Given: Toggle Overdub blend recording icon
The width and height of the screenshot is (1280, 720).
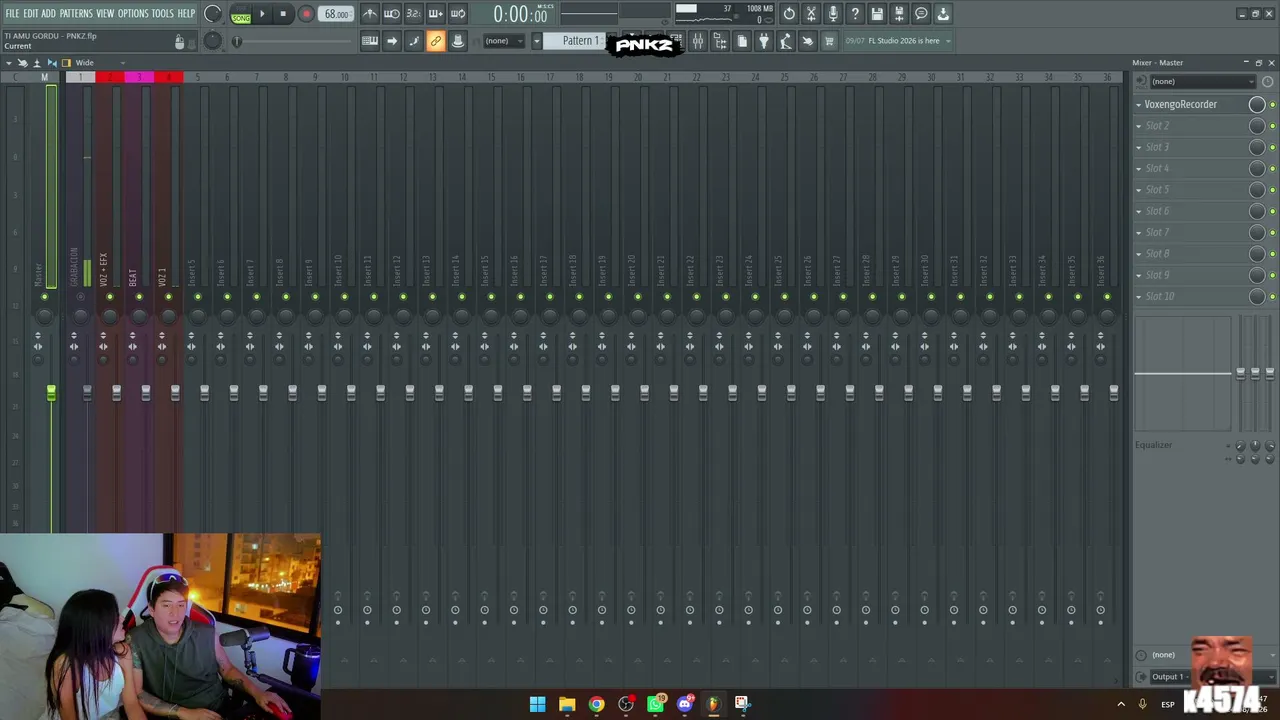Looking at the screenshot, I should (x=436, y=14).
